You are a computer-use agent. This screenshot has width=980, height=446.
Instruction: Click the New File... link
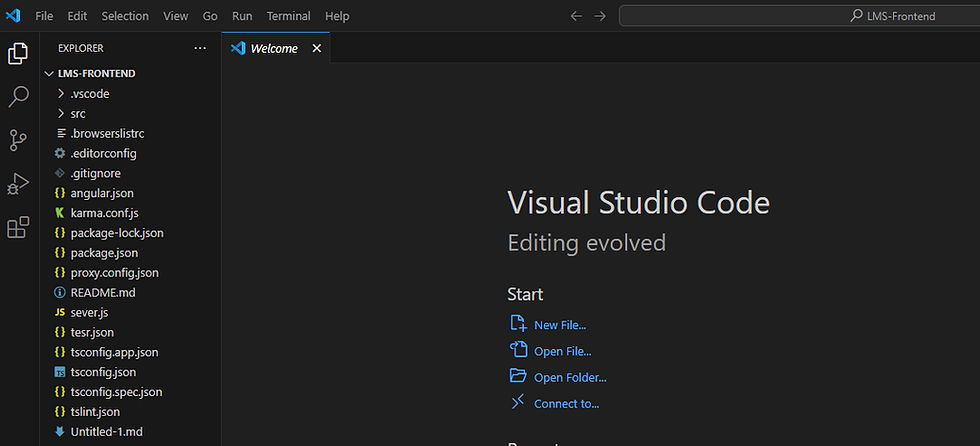[560, 325]
